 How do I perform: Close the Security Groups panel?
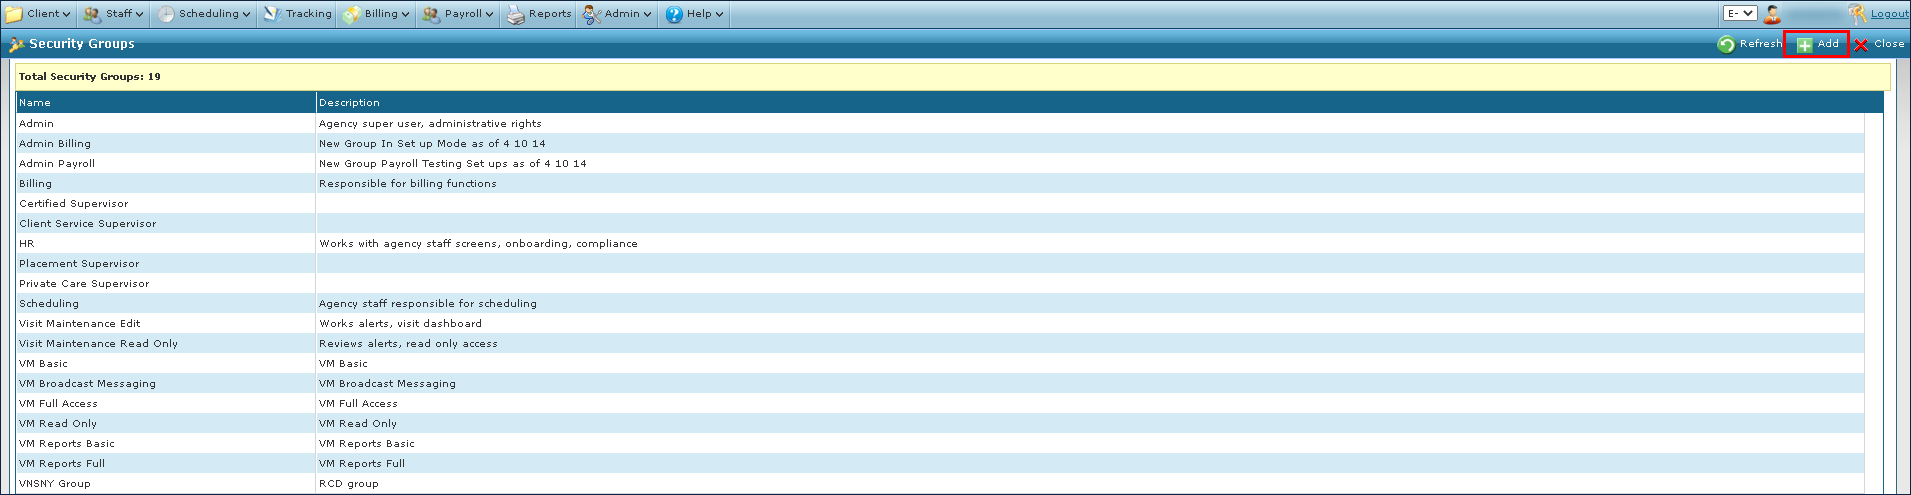(x=1879, y=44)
